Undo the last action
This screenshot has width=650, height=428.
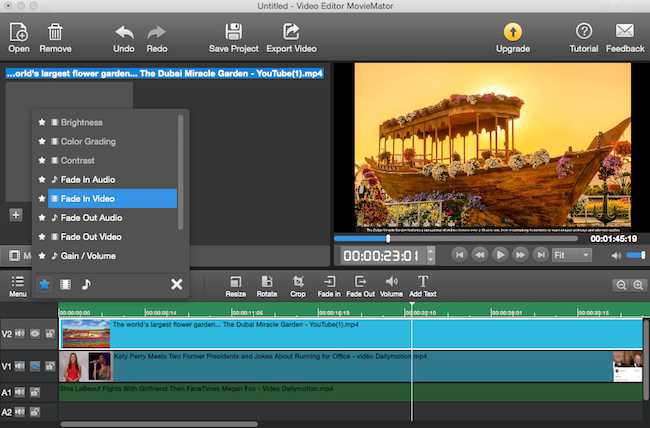pos(124,32)
